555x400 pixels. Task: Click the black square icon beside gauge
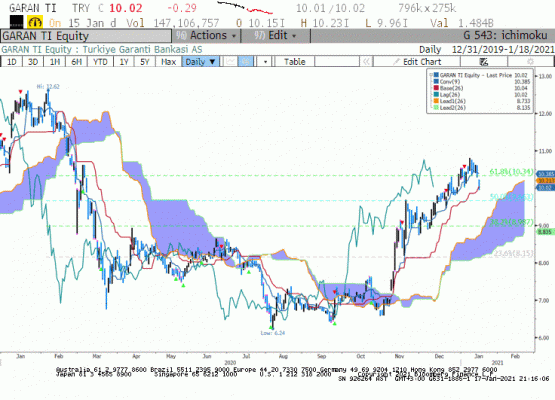[x=16, y=22]
